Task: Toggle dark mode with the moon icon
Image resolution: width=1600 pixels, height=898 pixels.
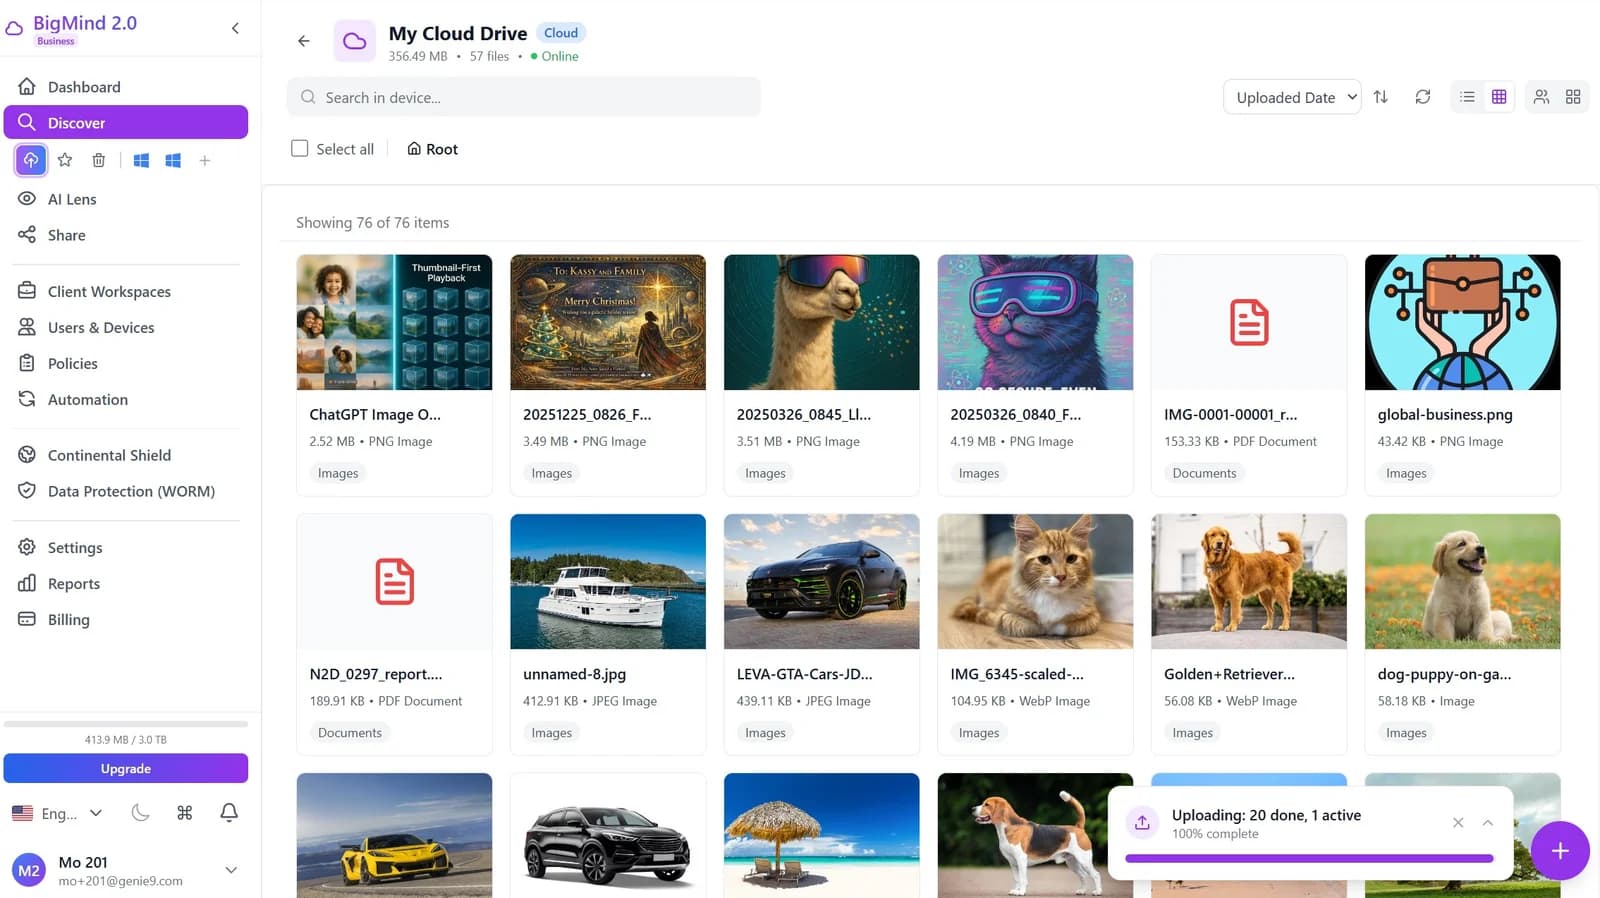Action: pyautogui.click(x=140, y=813)
